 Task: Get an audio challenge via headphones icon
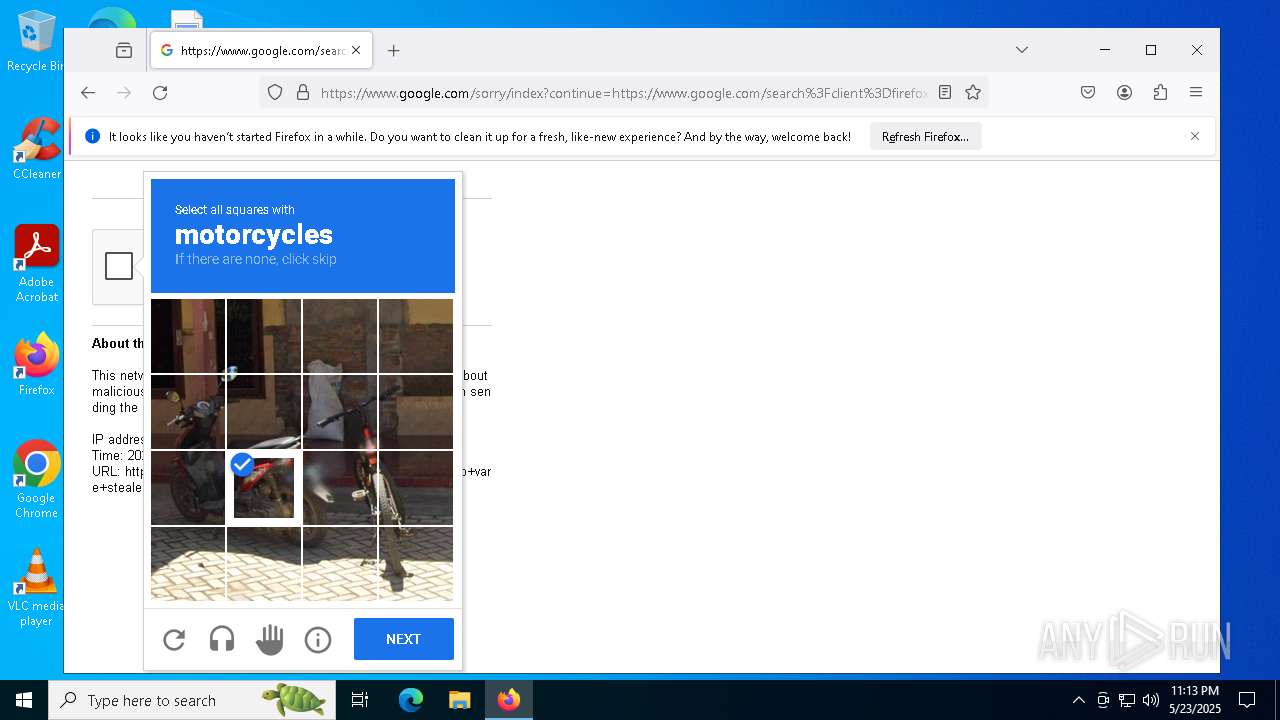click(222, 639)
